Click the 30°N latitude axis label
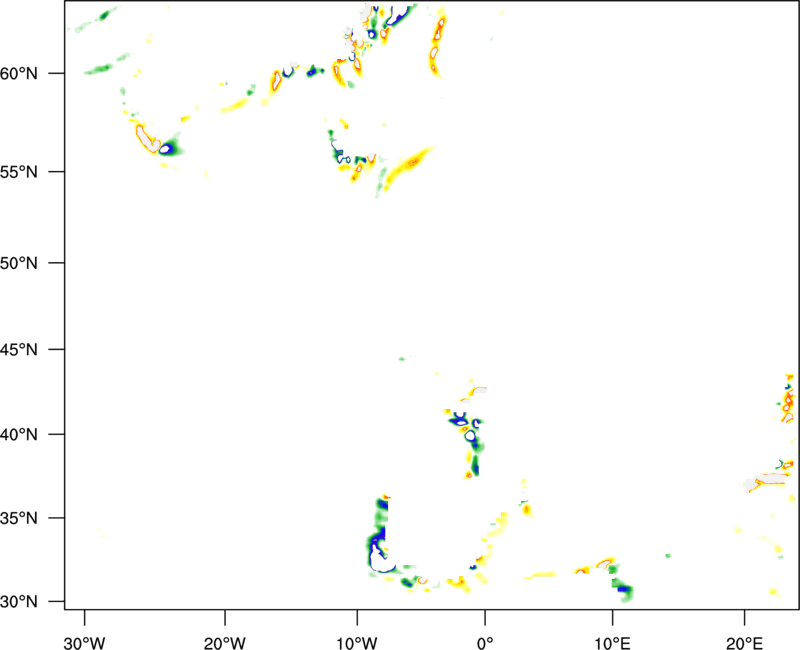The height and width of the screenshot is (650, 800). tap(19, 602)
